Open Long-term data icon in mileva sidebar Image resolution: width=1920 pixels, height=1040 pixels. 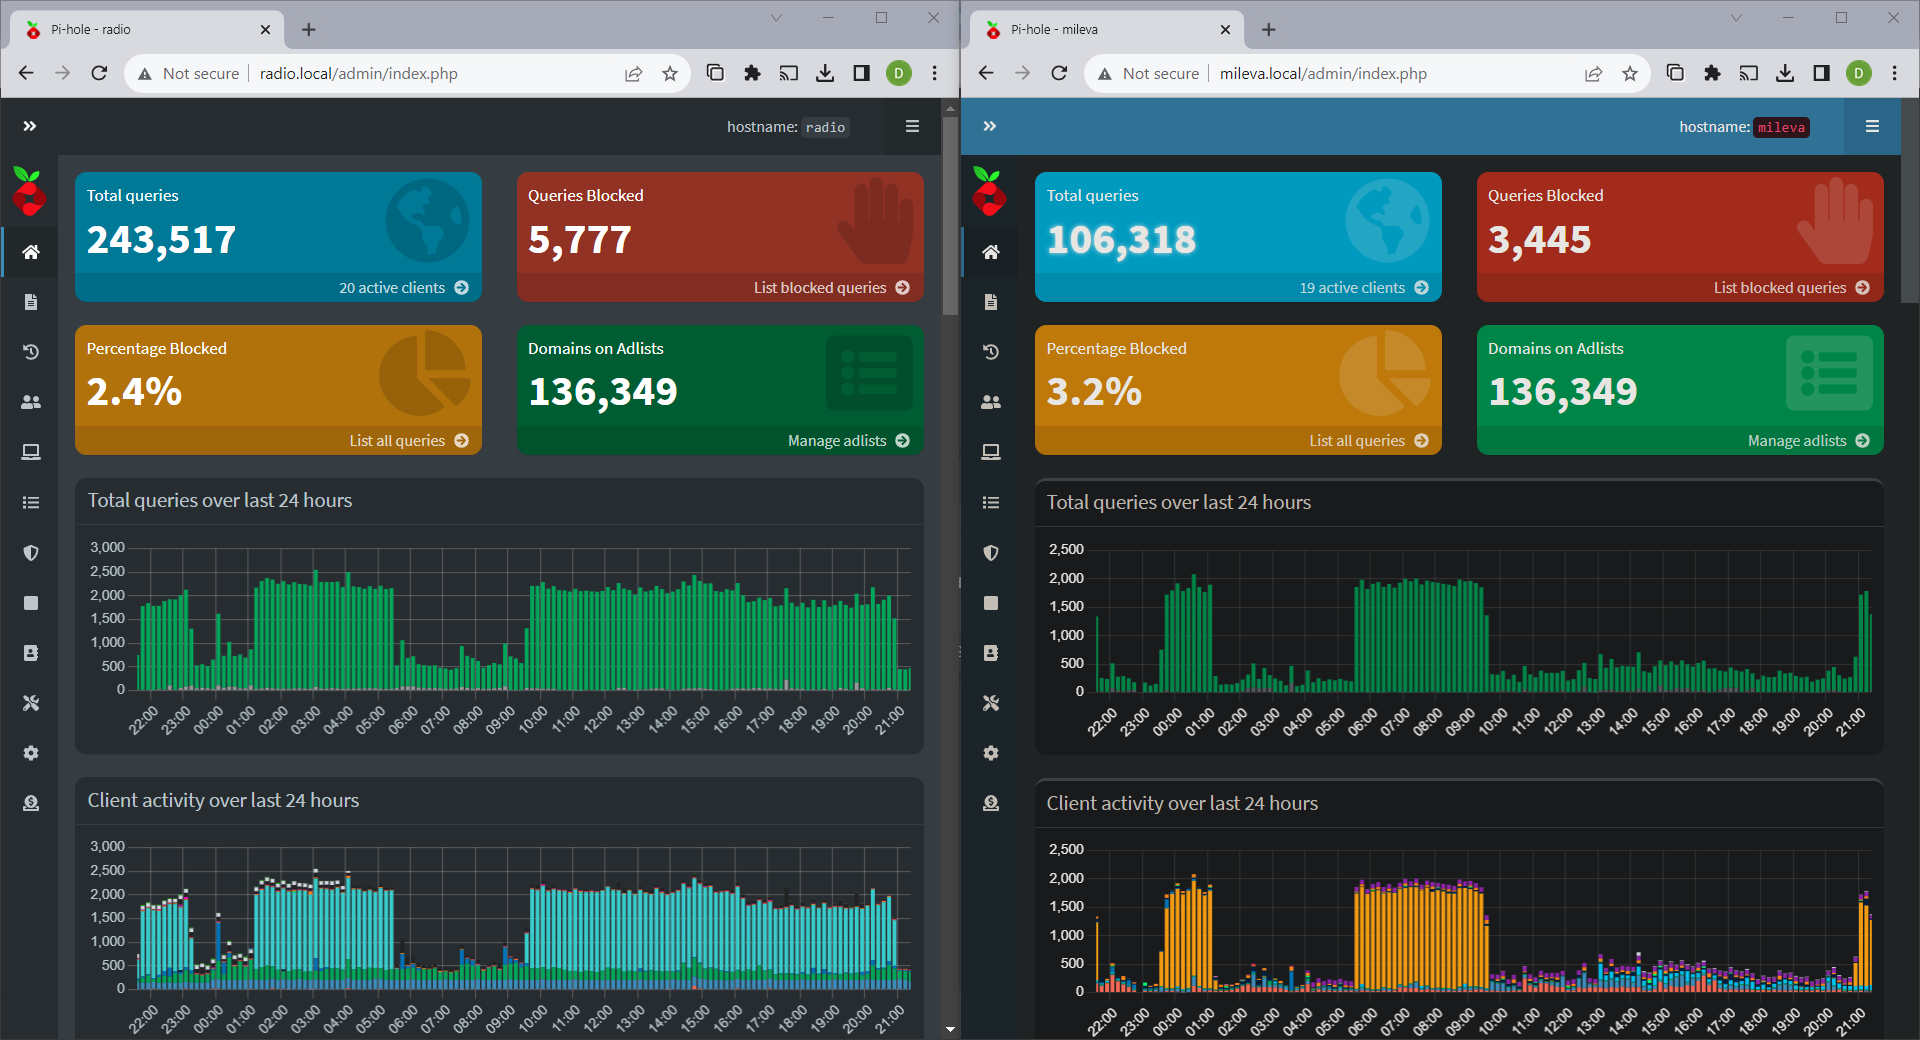(991, 352)
